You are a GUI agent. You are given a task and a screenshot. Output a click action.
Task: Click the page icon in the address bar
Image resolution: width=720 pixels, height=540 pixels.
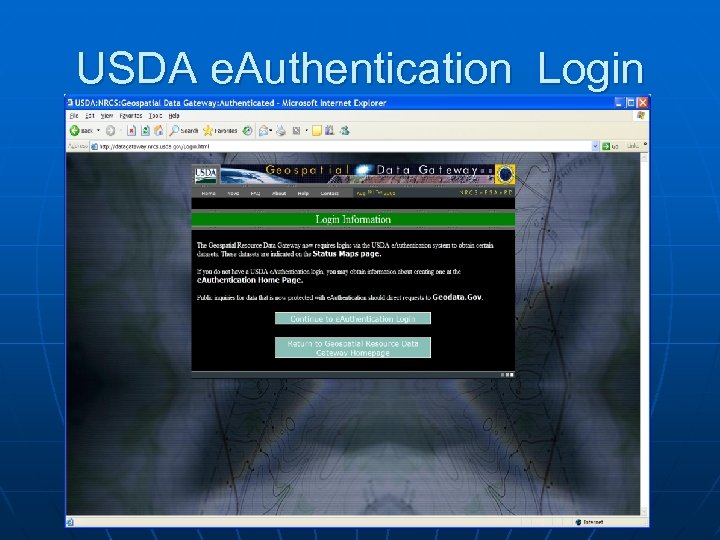[95, 146]
